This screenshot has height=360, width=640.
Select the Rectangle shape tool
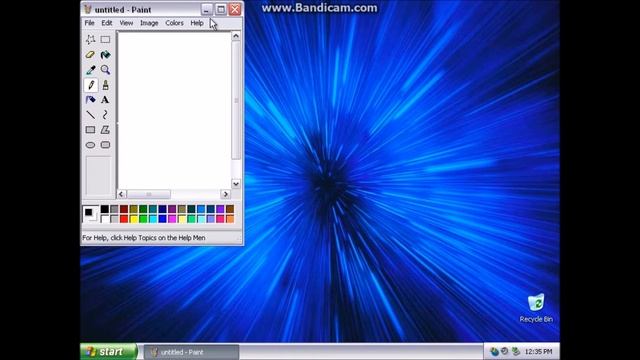pos(90,130)
